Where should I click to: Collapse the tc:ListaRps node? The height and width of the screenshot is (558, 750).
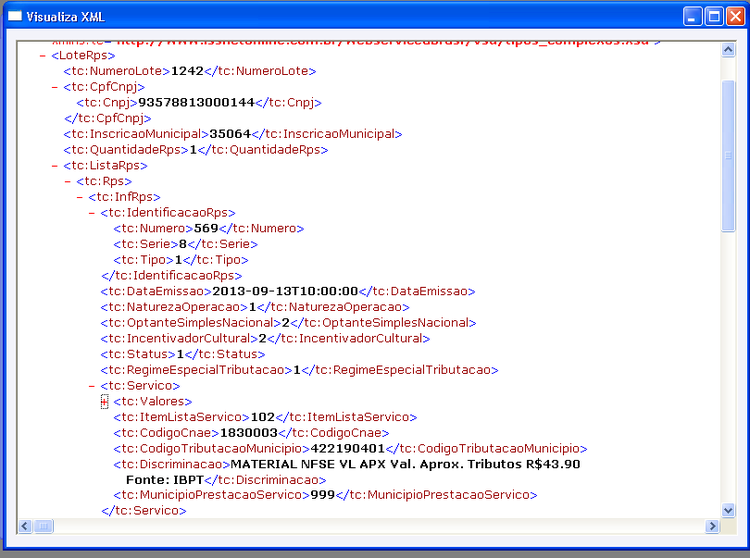point(55,166)
